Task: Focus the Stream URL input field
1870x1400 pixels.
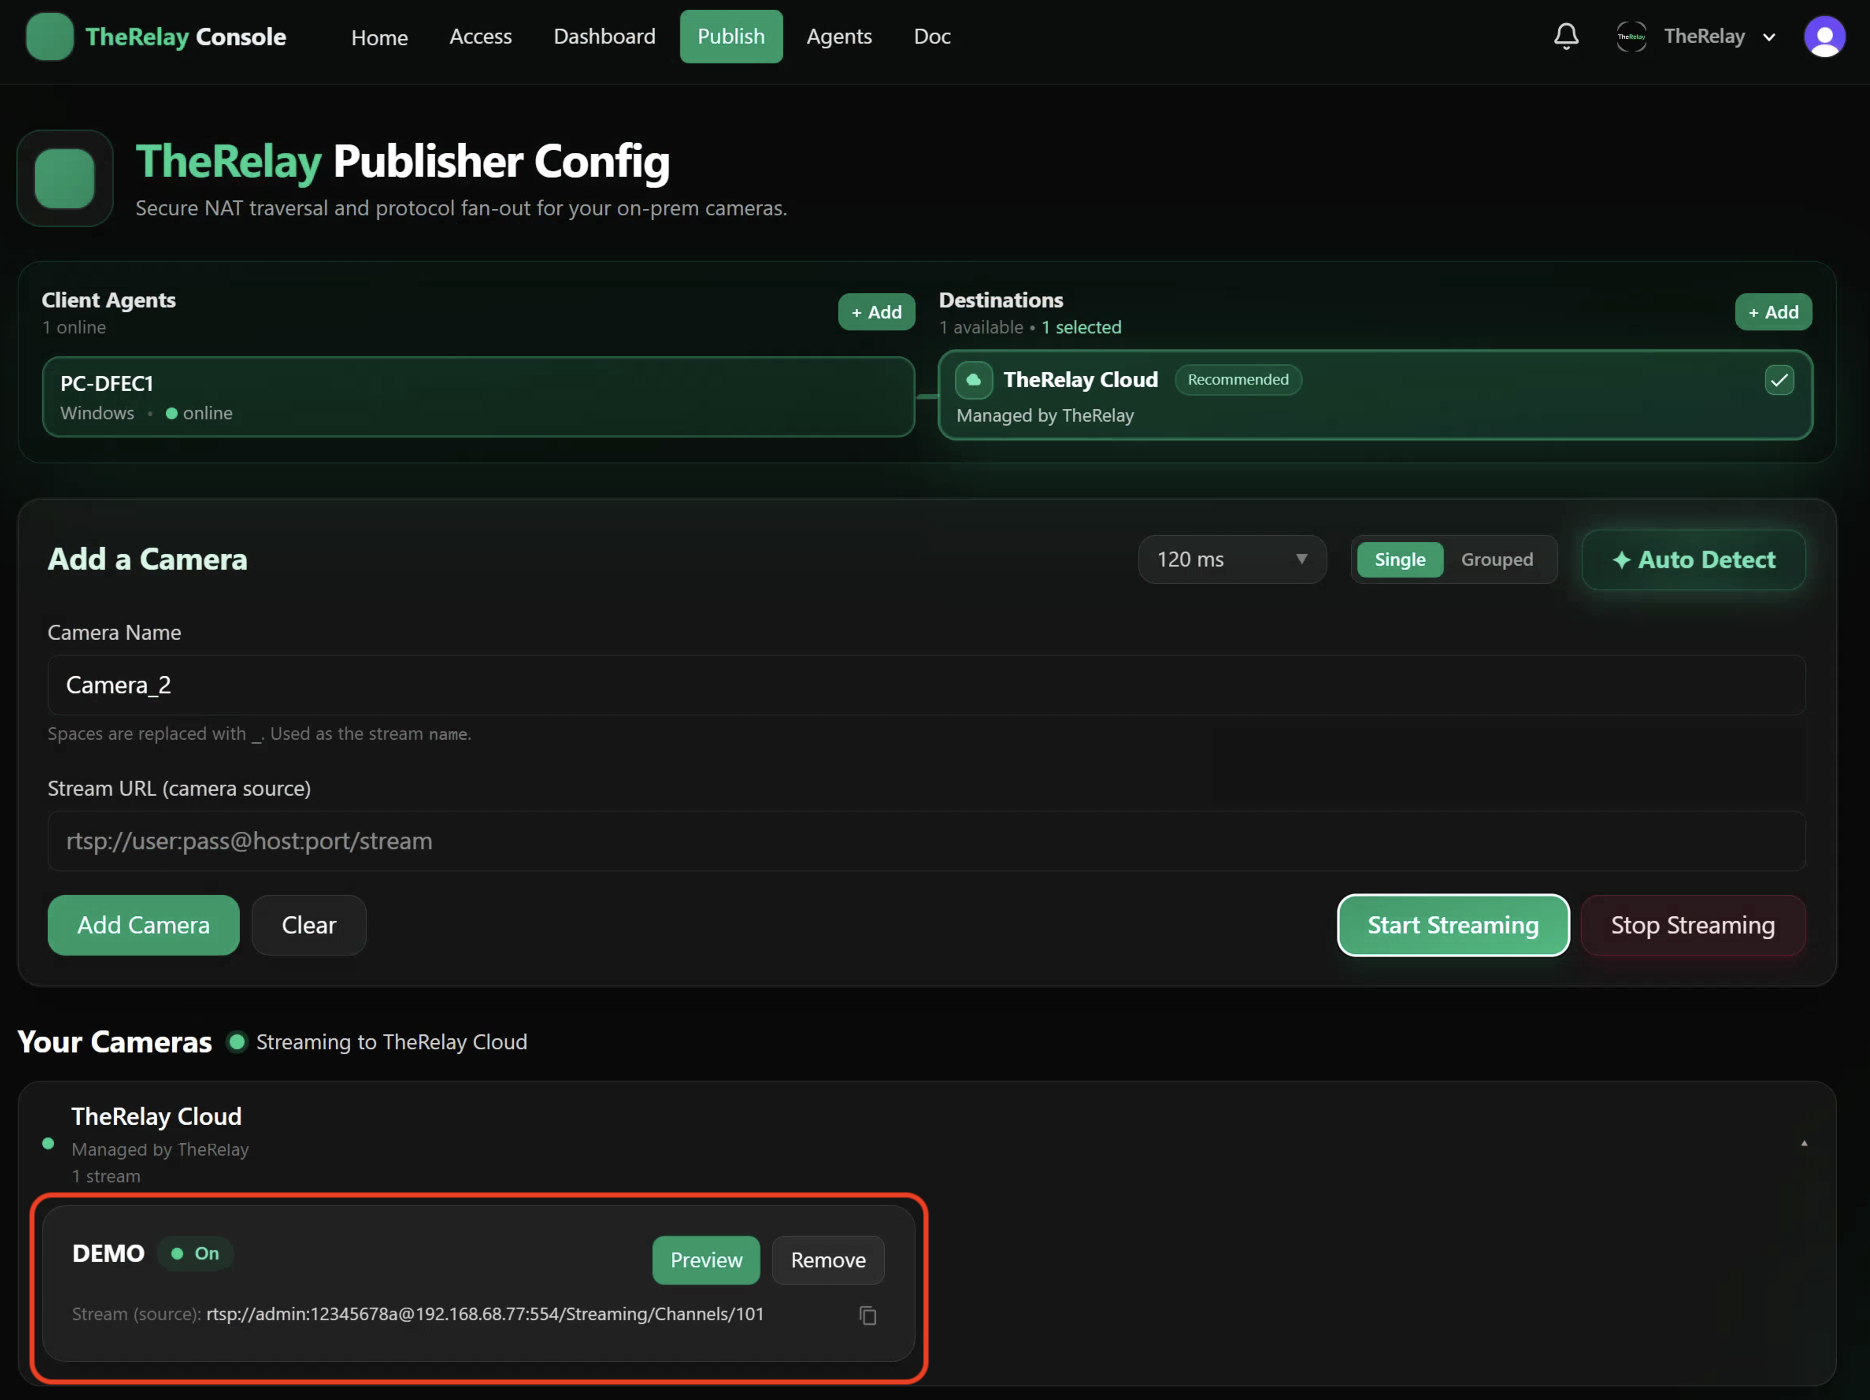Action: tap(926, 841)
